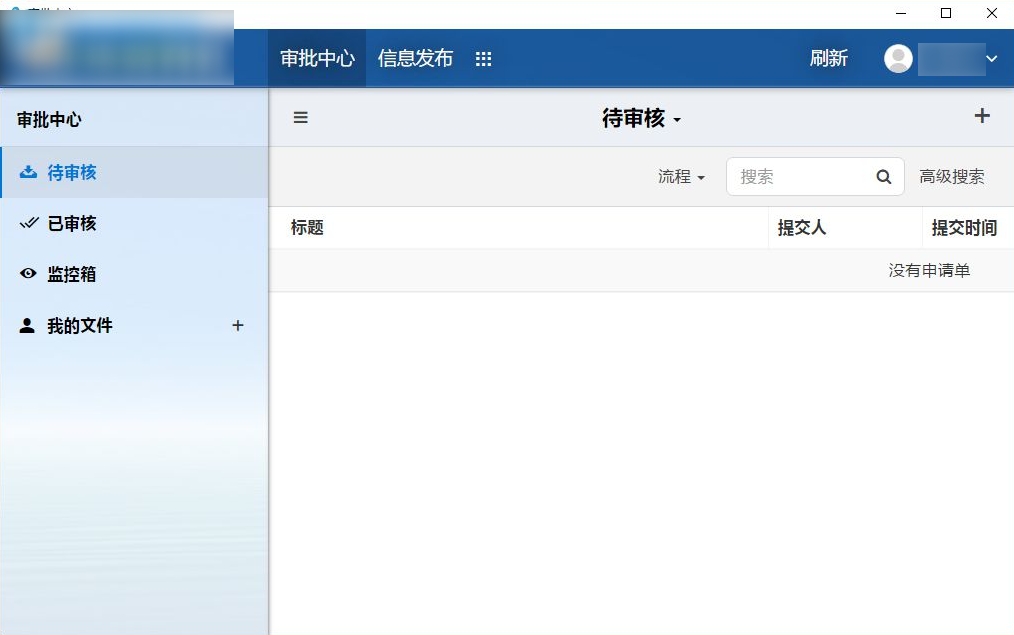Click the user avatar icon
This screenshot has height=635, width=1014.
898,59
